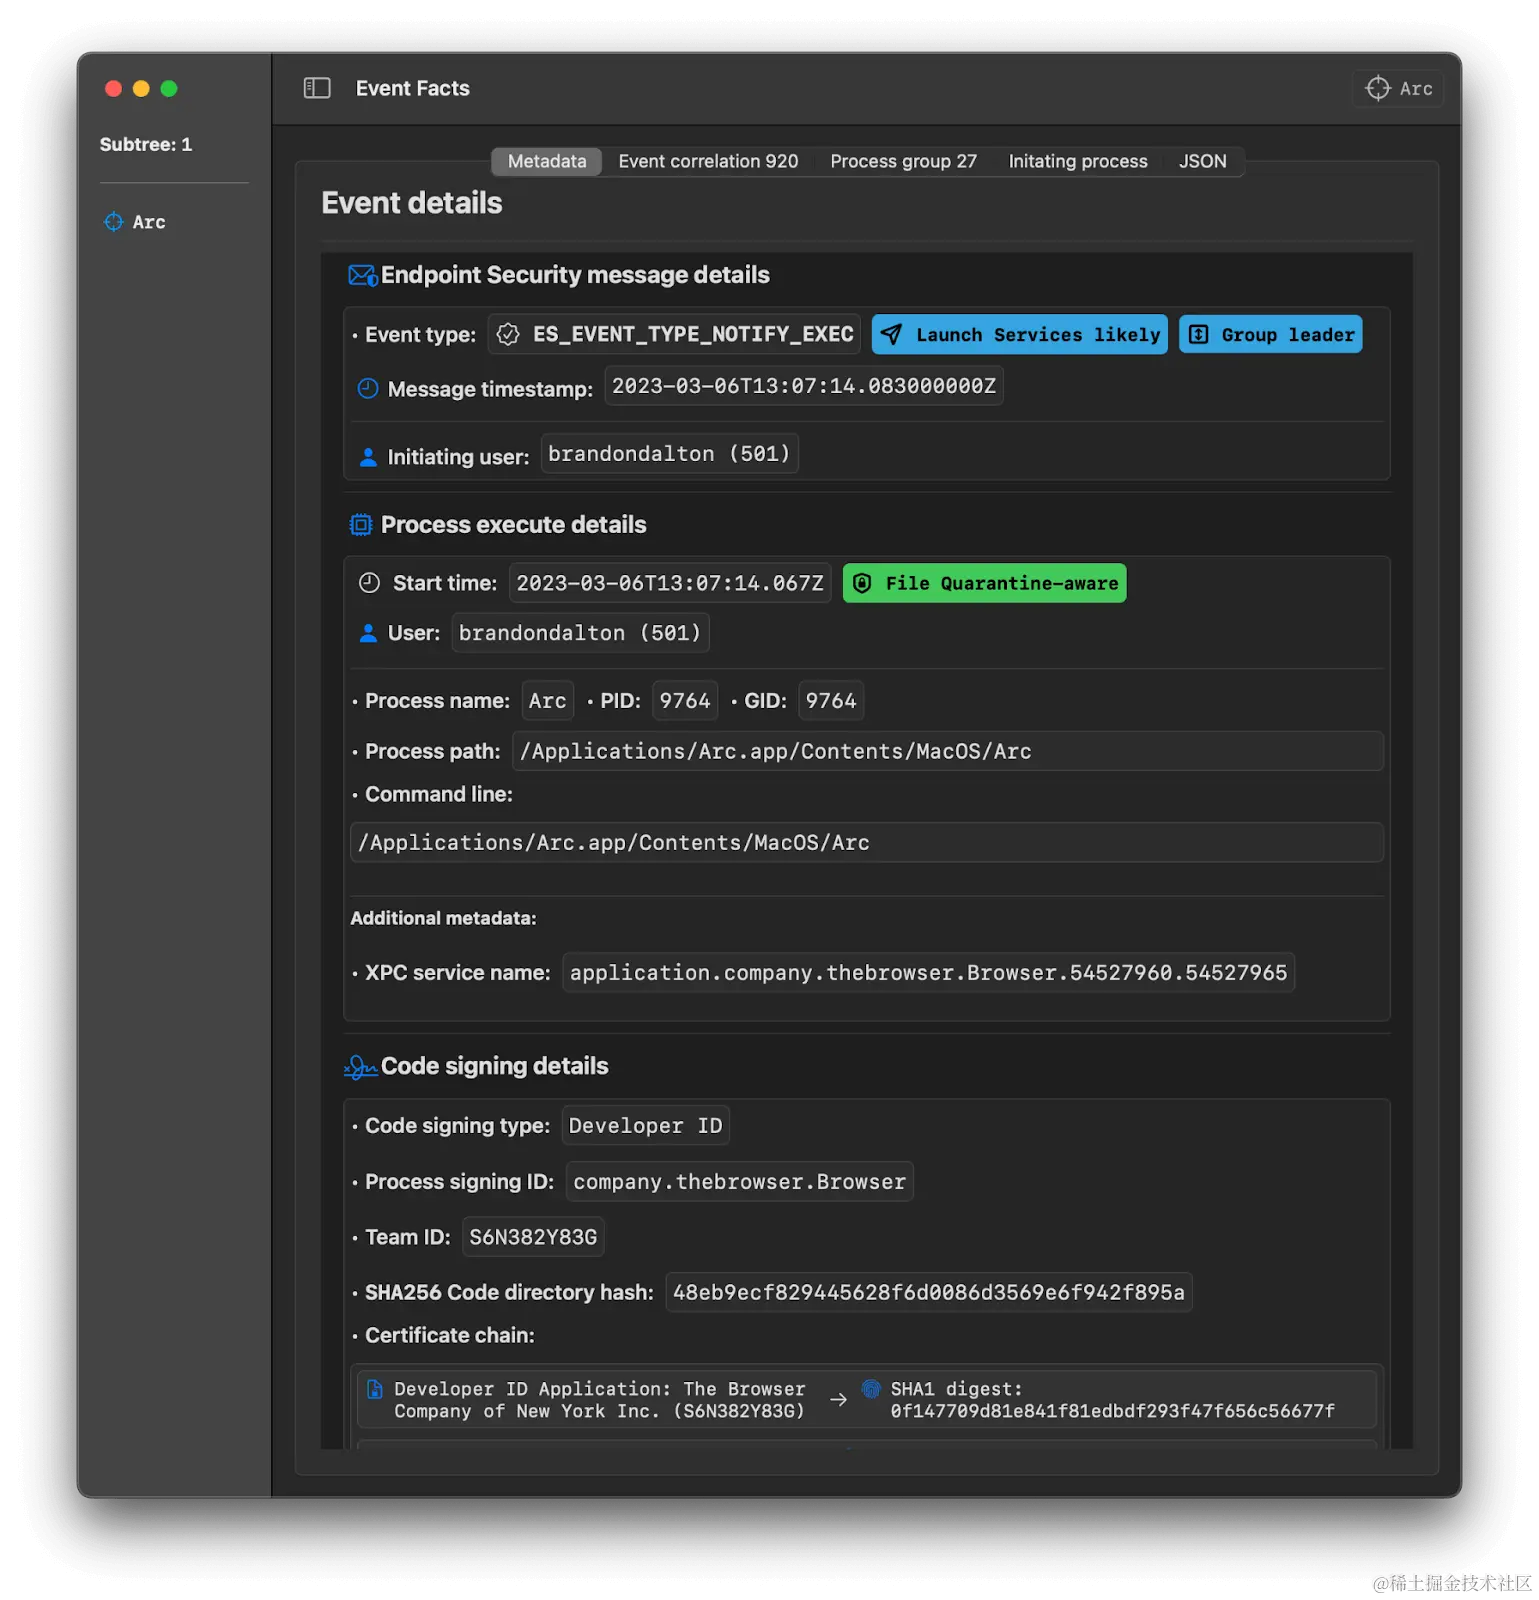Toggle the sidebar panel icon
The height and width of the screenshot is (1600, 1539).
pyautogui.click(x=317, y=88)
